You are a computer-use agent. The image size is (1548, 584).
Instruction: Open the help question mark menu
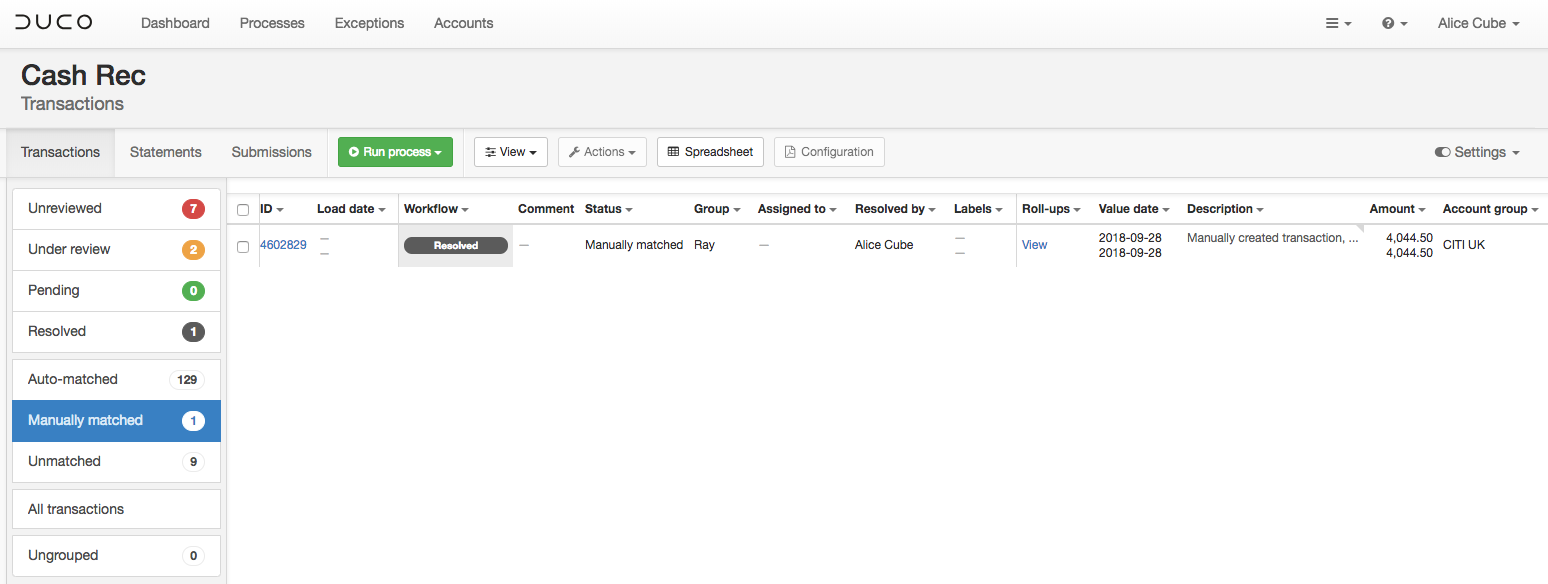[1395, 23]
